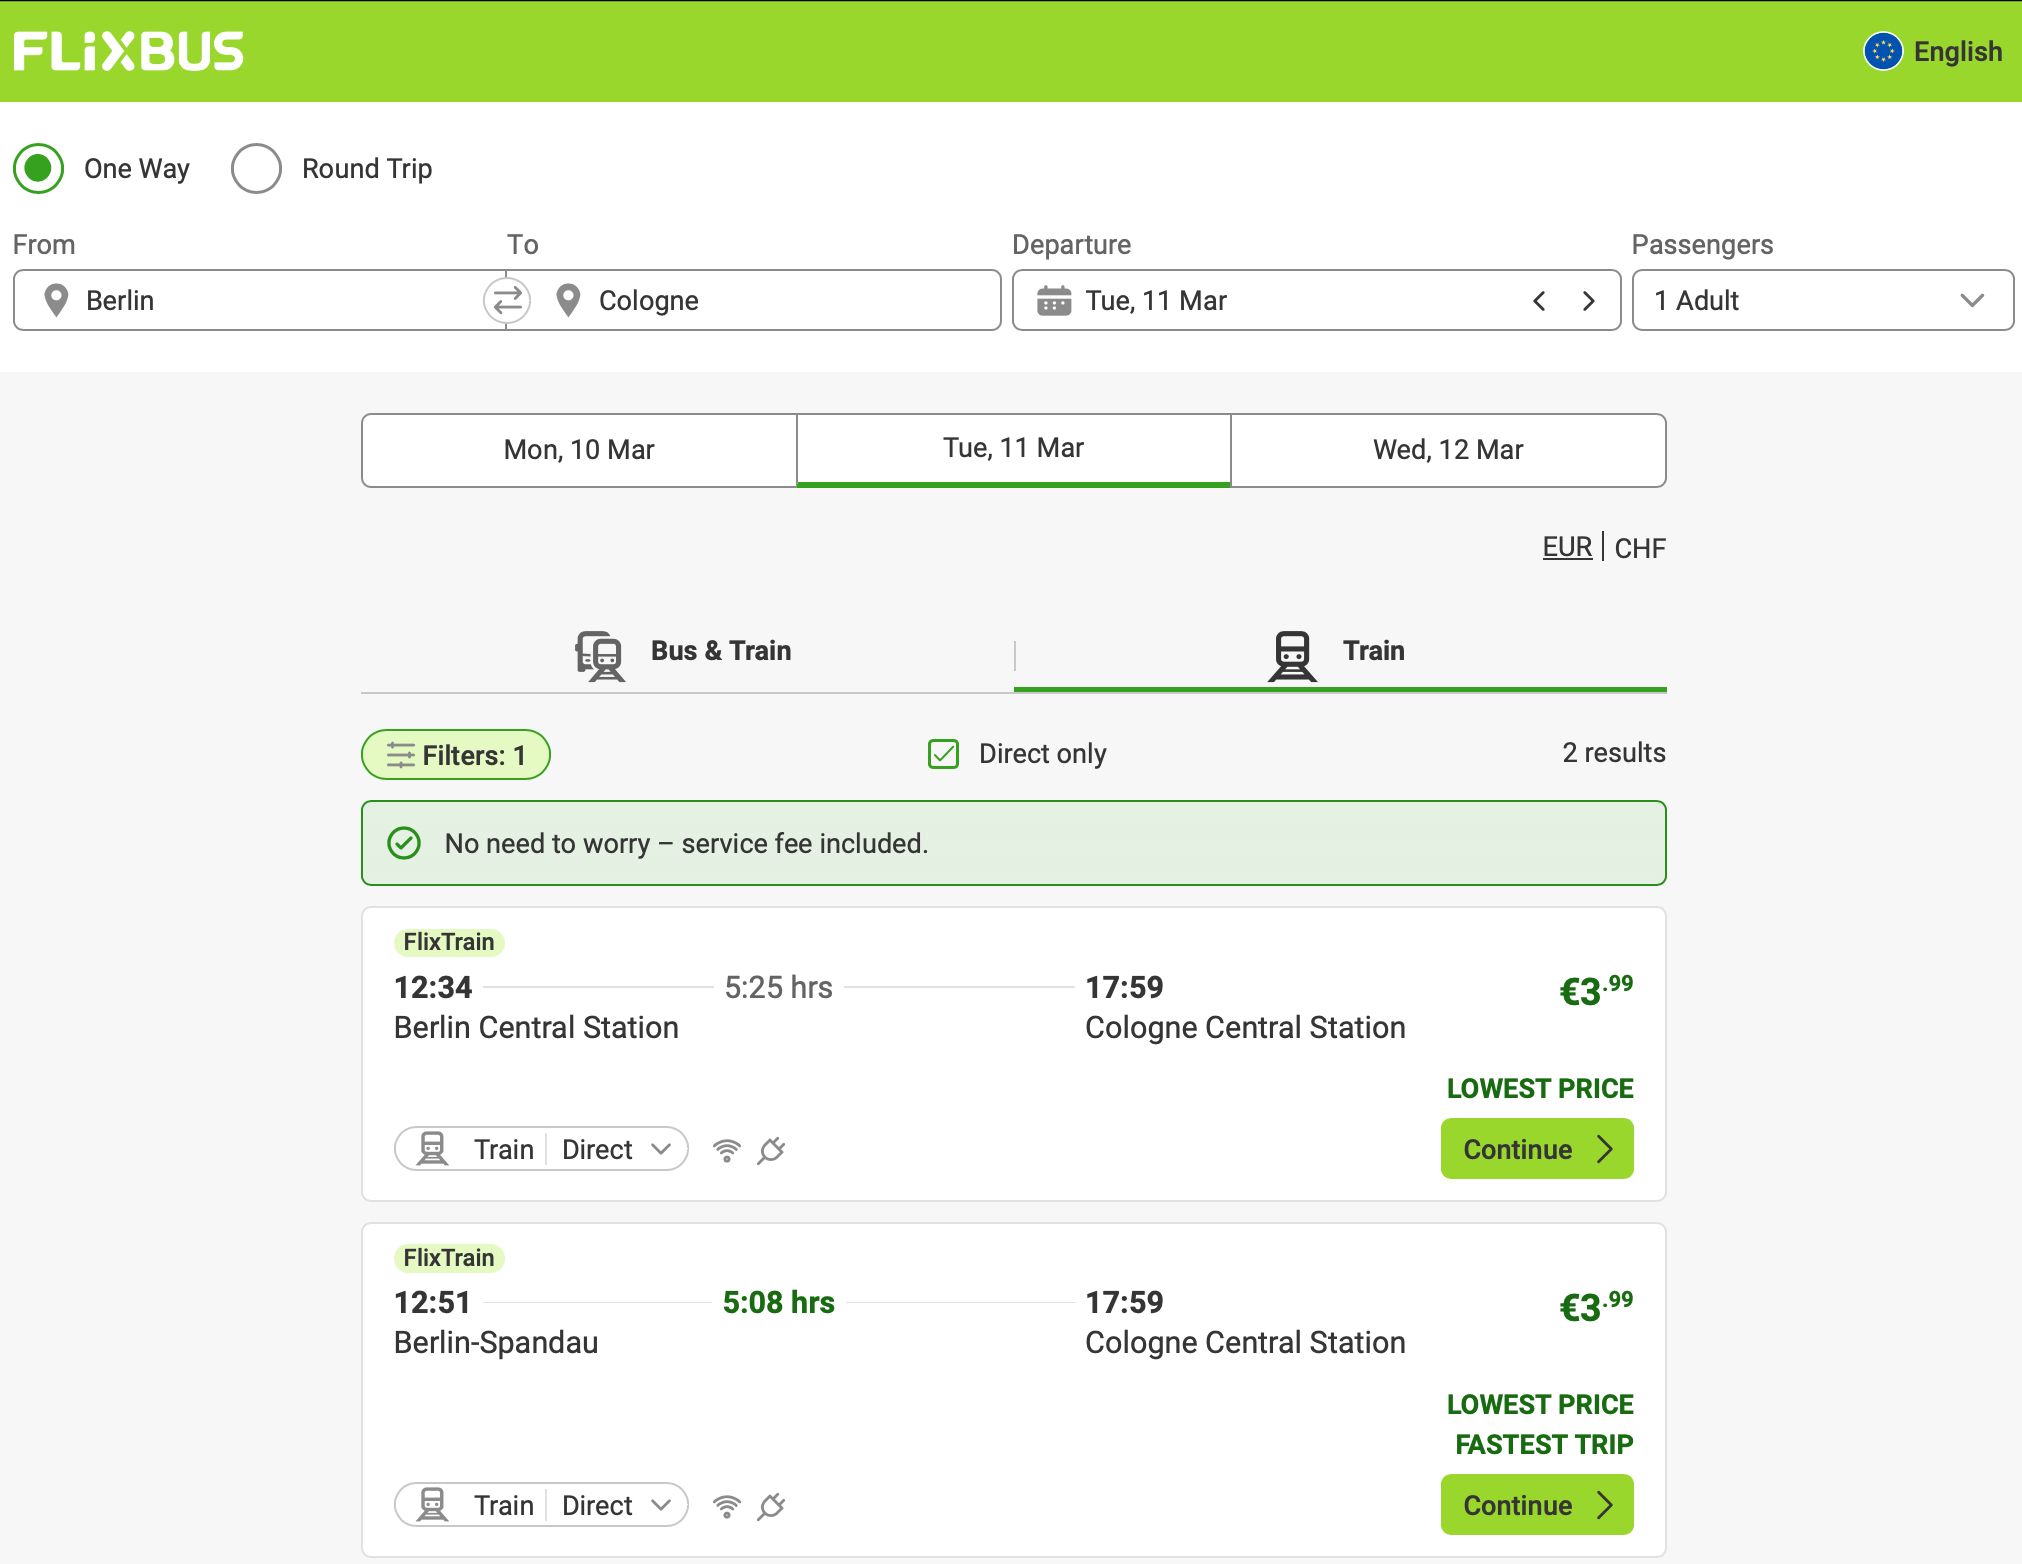Switch to Wed, 12 Mar date tab
This screenshot has height=1564, width=2022.
point(1448,450)
